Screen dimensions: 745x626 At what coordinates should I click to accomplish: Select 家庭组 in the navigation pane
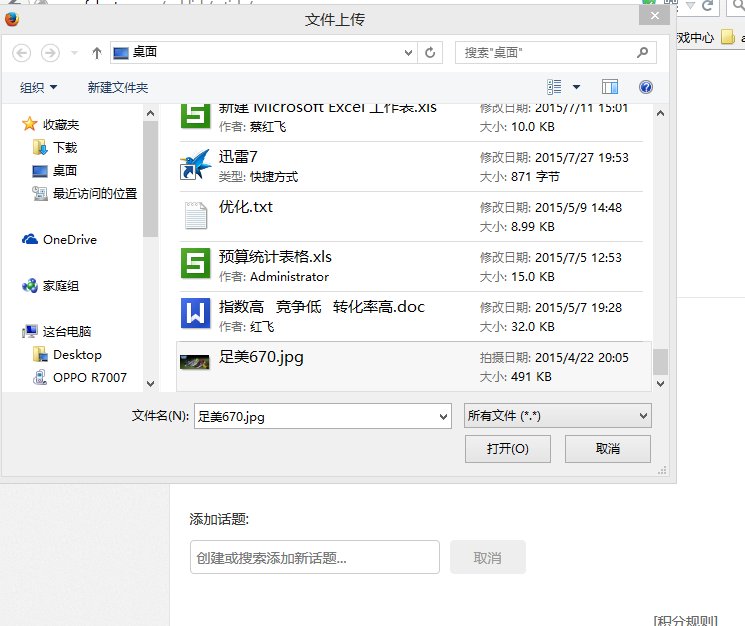[61, 286]
